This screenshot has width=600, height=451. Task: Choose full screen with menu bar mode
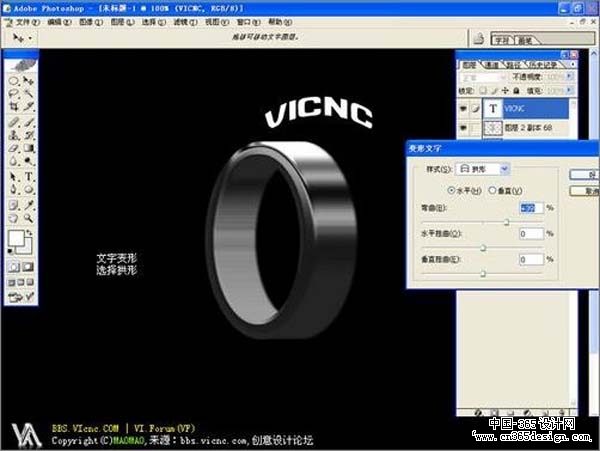21,282
